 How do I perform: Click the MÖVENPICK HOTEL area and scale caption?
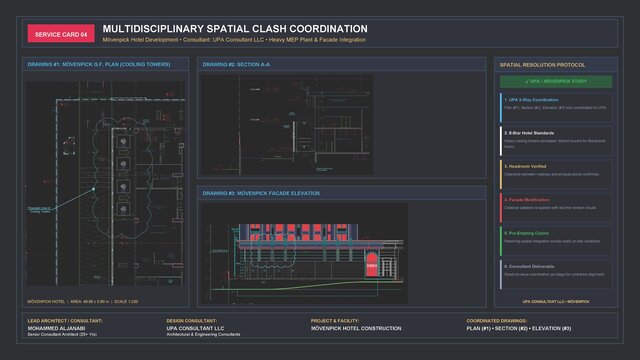click(x=83, y=302)
